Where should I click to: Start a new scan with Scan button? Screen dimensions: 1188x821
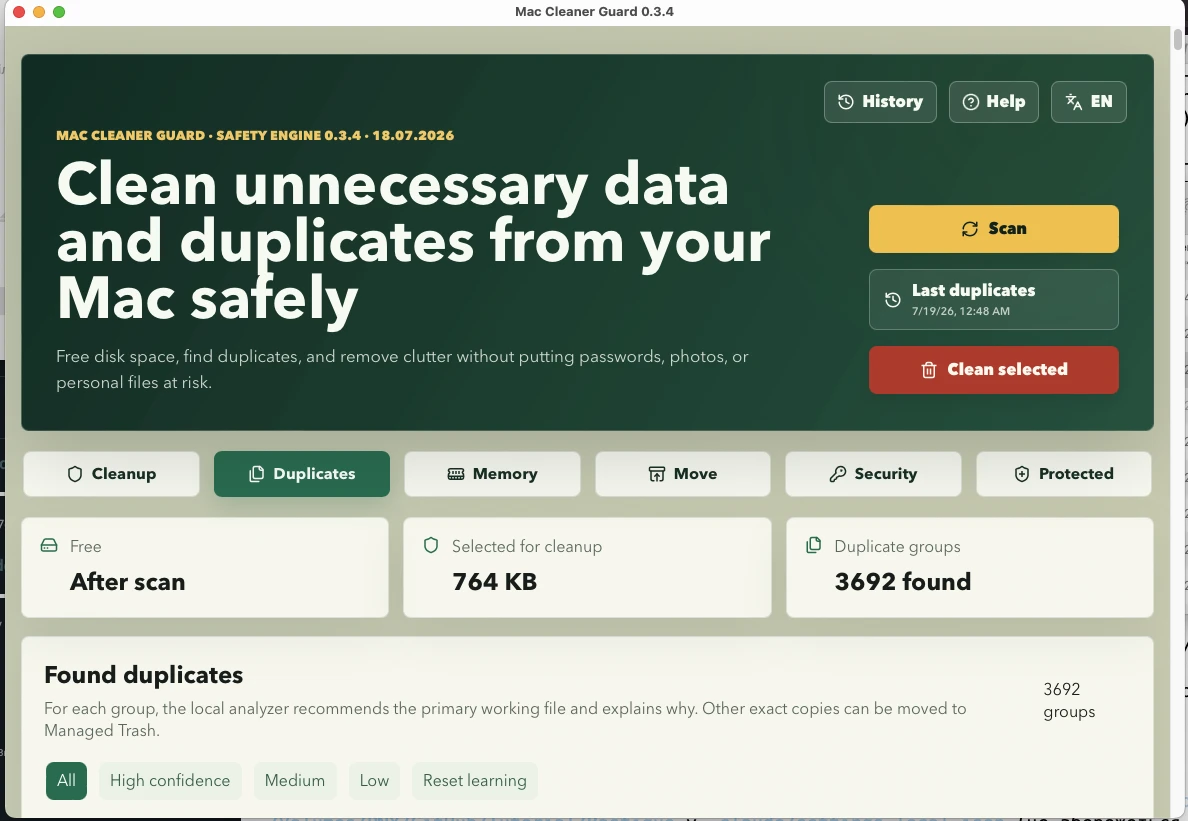(993, 229)
